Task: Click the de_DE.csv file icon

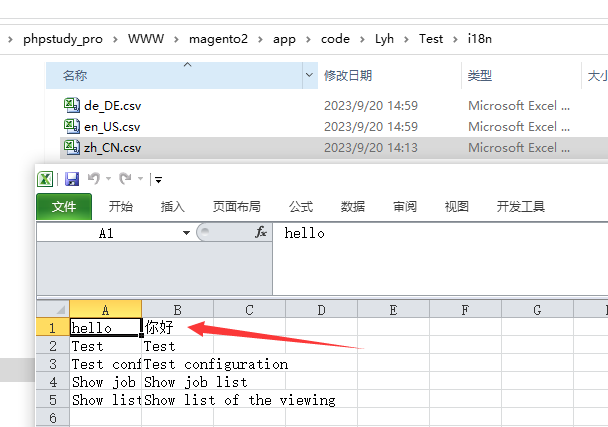Action: pos(71,105)
